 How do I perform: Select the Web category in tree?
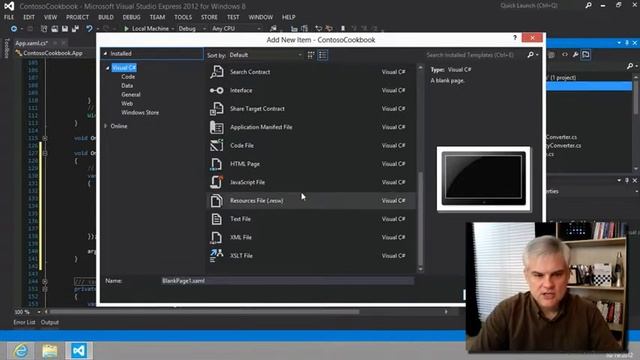pyautogui.click(x=127, y=104)
